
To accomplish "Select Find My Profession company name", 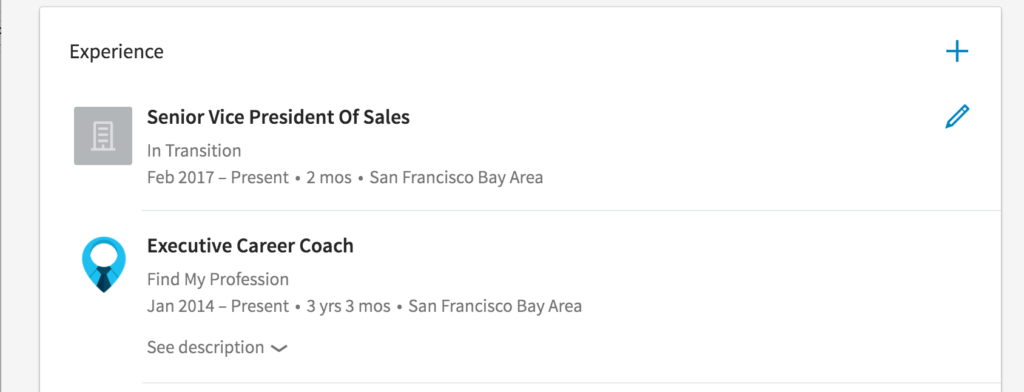I will (217, 280).
